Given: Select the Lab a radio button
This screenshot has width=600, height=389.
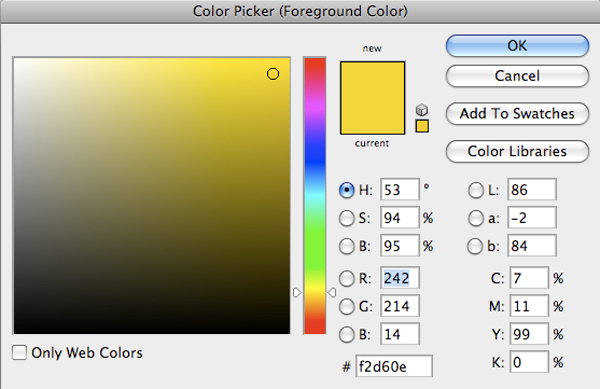Looking at the screenshot, I should click(x=476, y=218).
